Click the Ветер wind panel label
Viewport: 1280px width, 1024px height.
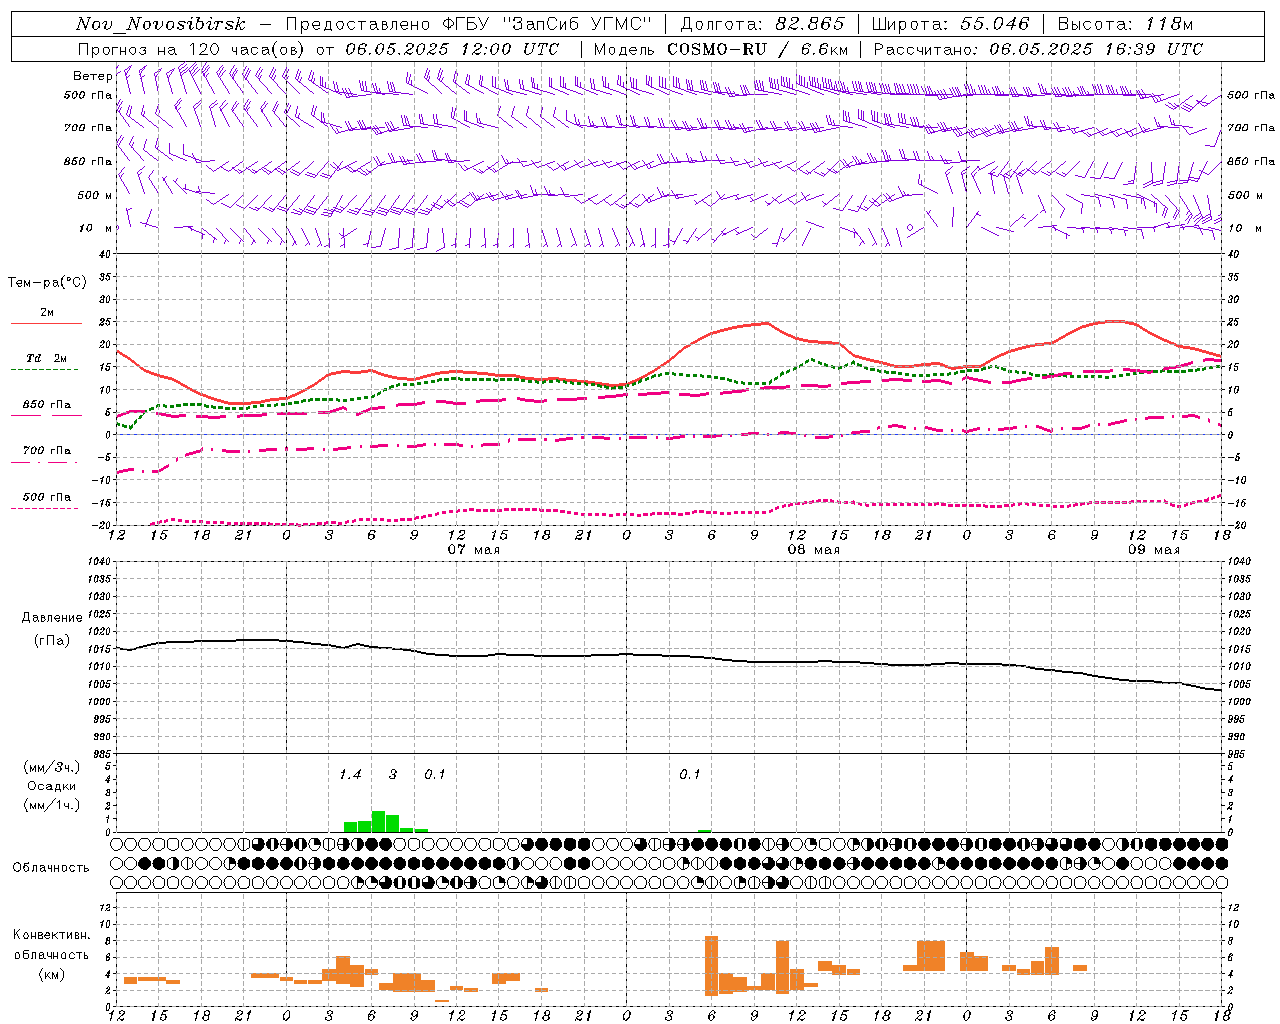coord(92,76)
